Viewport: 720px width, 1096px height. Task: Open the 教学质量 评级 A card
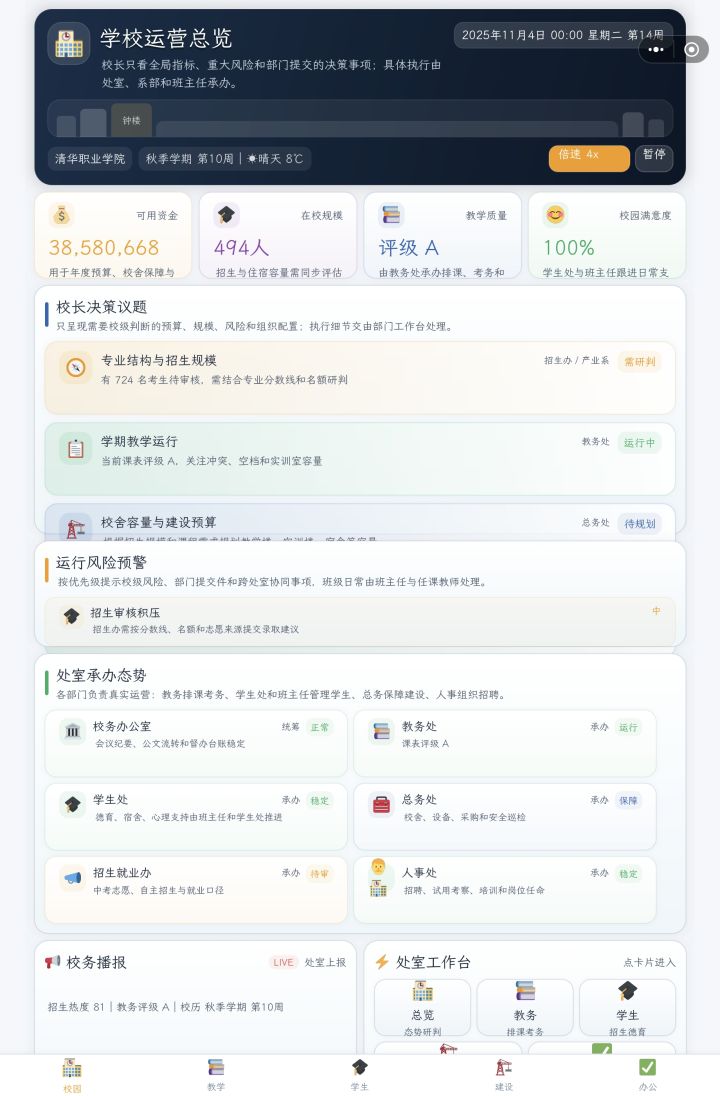pyautogui.click(x=442, y=236)
